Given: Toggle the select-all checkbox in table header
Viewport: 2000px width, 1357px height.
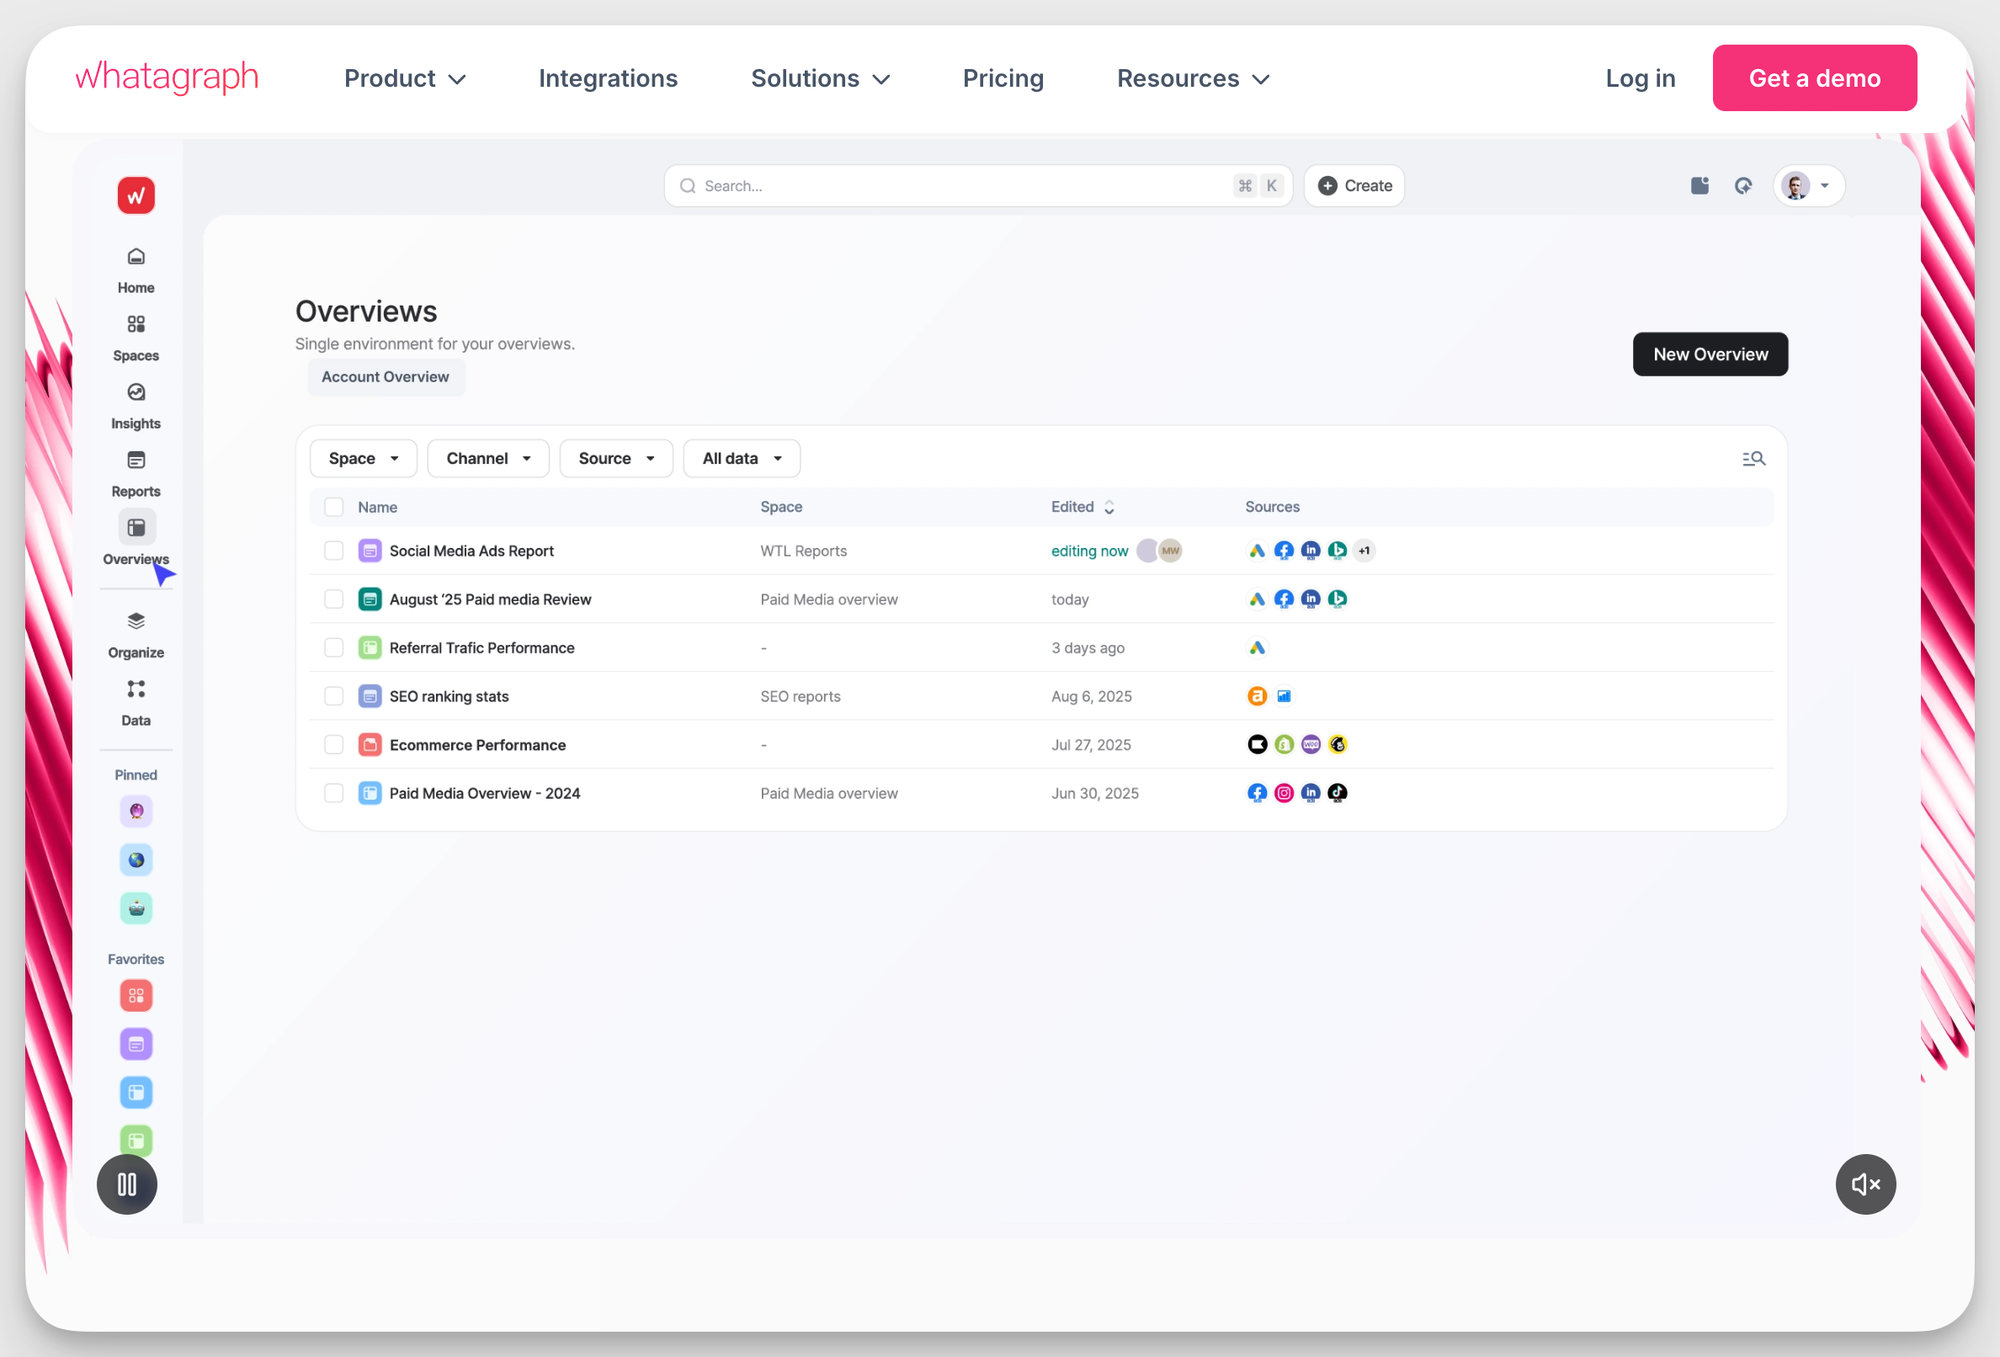Looking at the screenshot, I should (x=334, y=507).
